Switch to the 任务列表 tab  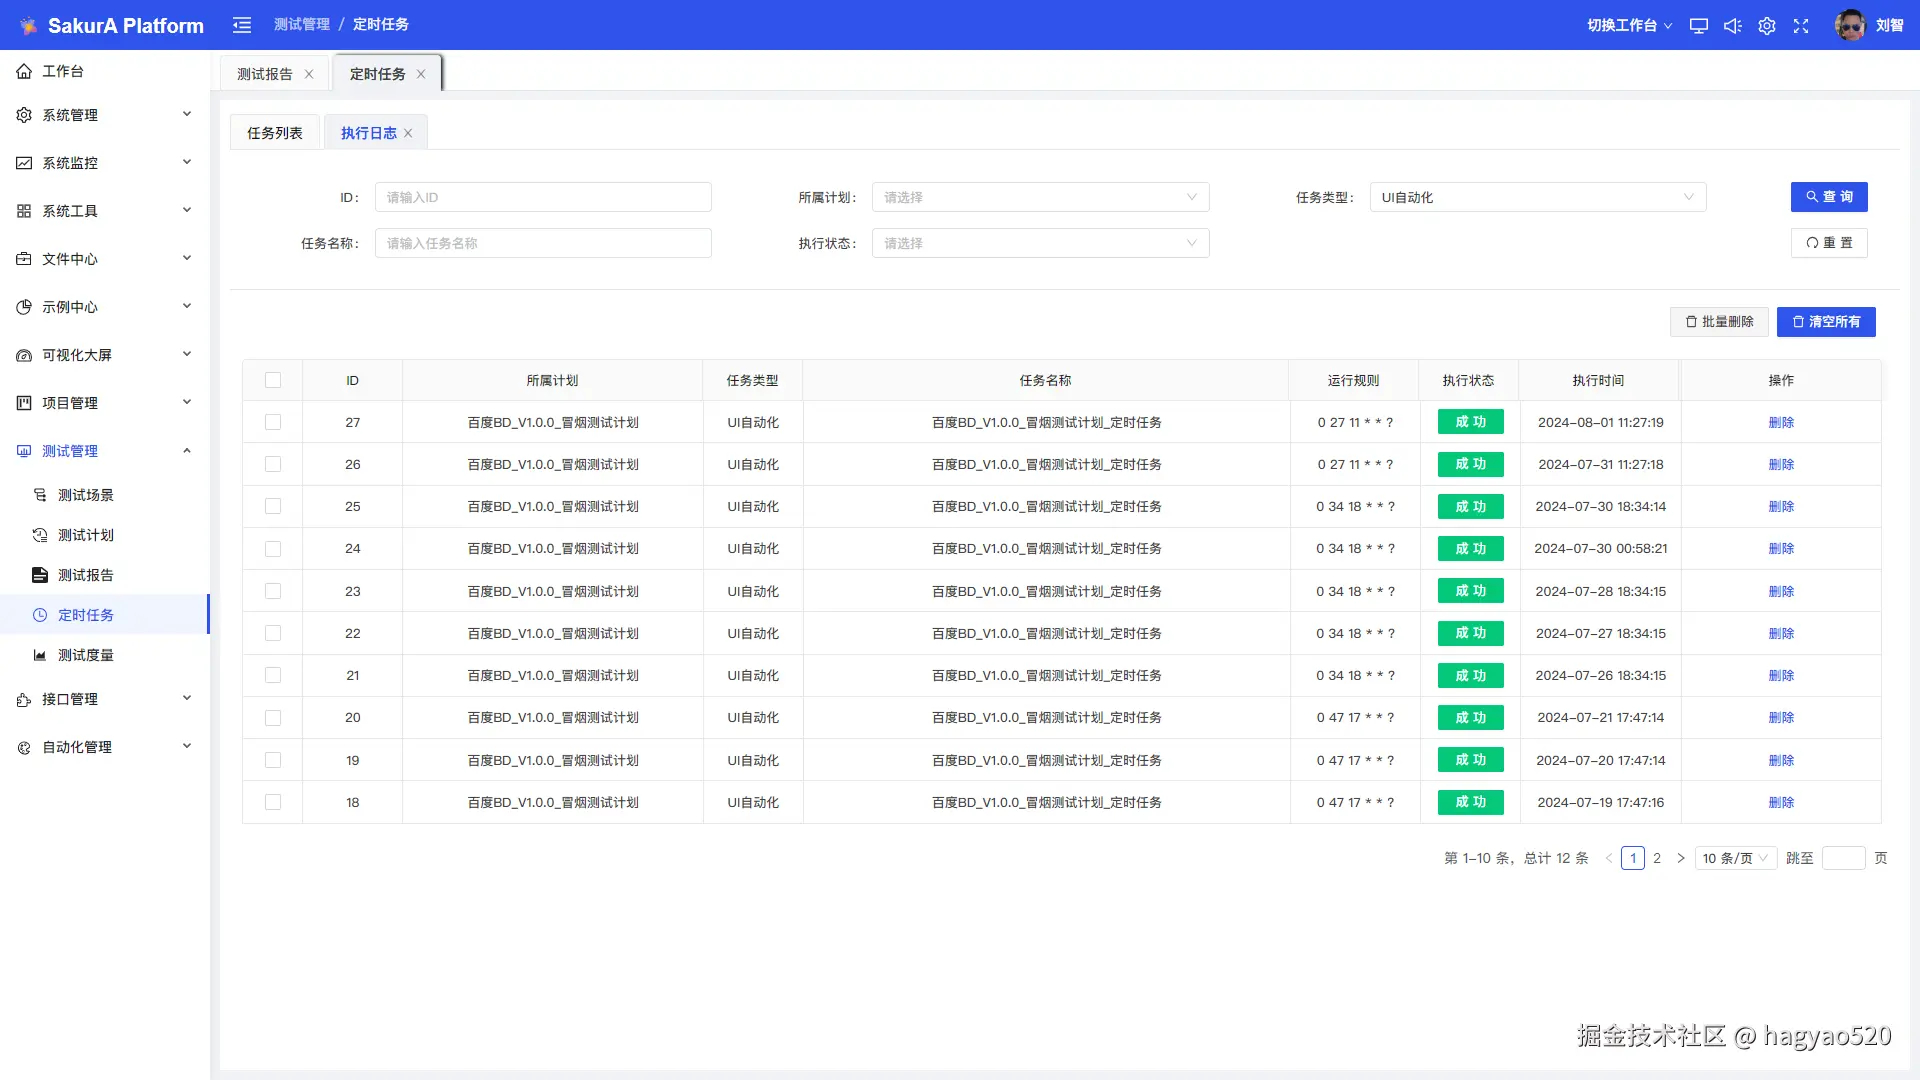(x=275, y=133)
